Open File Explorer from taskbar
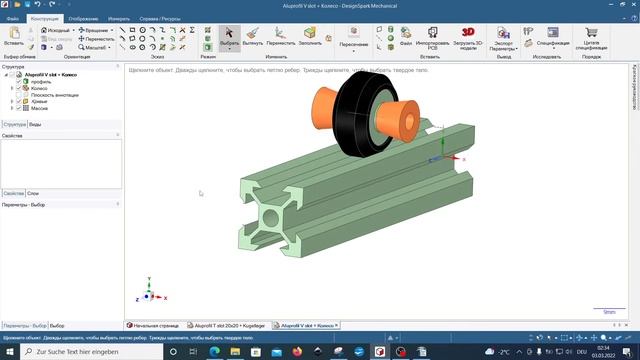The height and width of the screenshot is (360, 640). pos(235,351)
